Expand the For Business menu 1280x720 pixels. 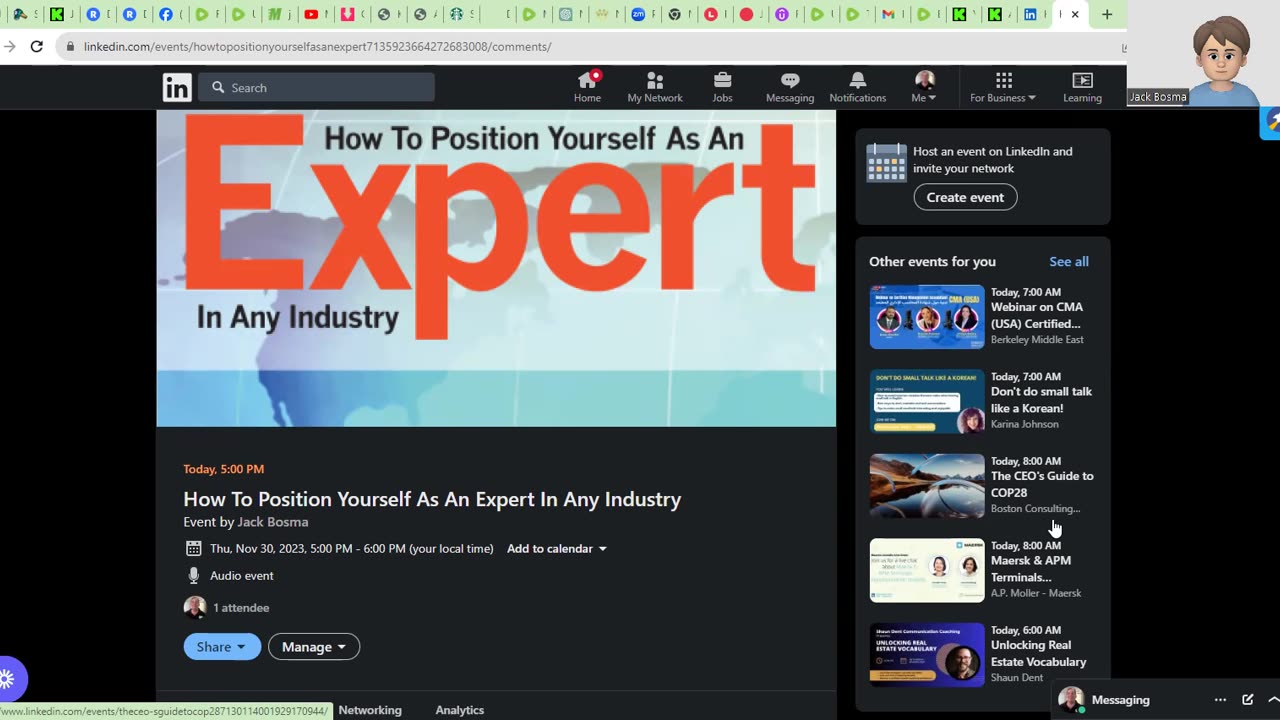1003,87
